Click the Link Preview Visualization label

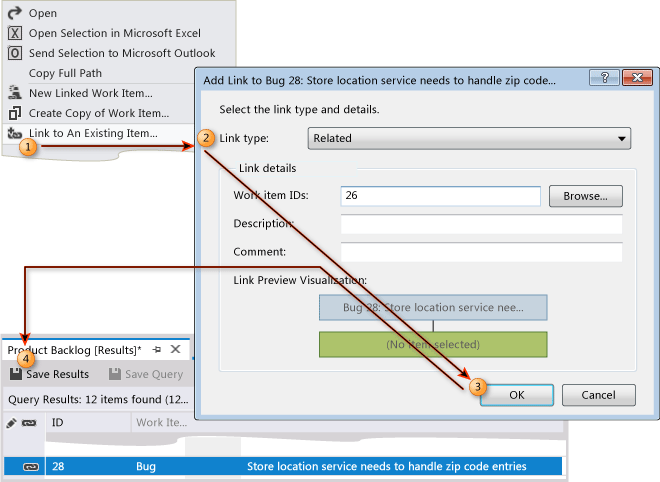tap(300, 280)
